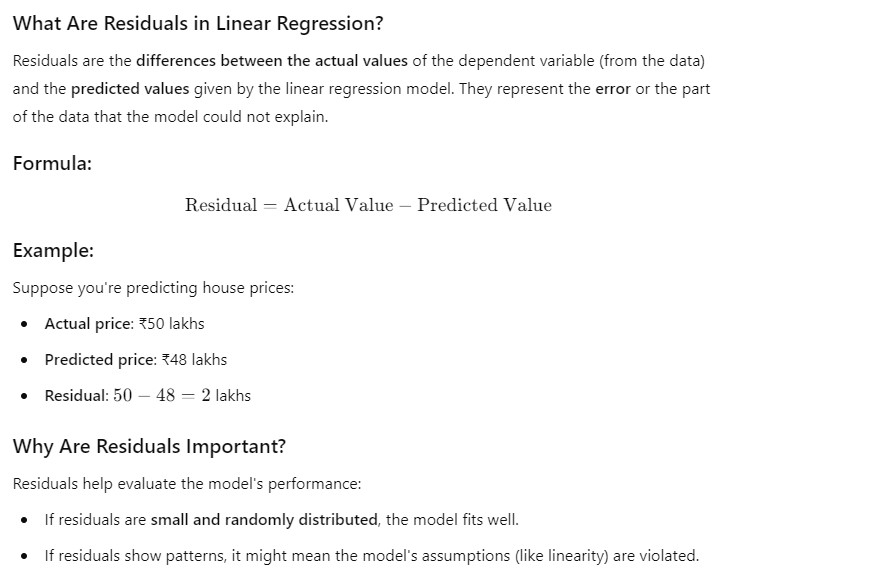Image resolution: width=879 pixels, height=580 pixels.
Task: Click the sentence "Suppose you're predicting house prices:"
Action: pyautogui.click(x=153, y=288)
